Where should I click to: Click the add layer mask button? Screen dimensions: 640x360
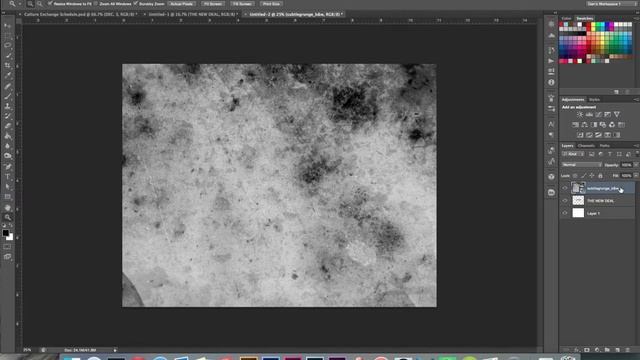coord(587,350)
